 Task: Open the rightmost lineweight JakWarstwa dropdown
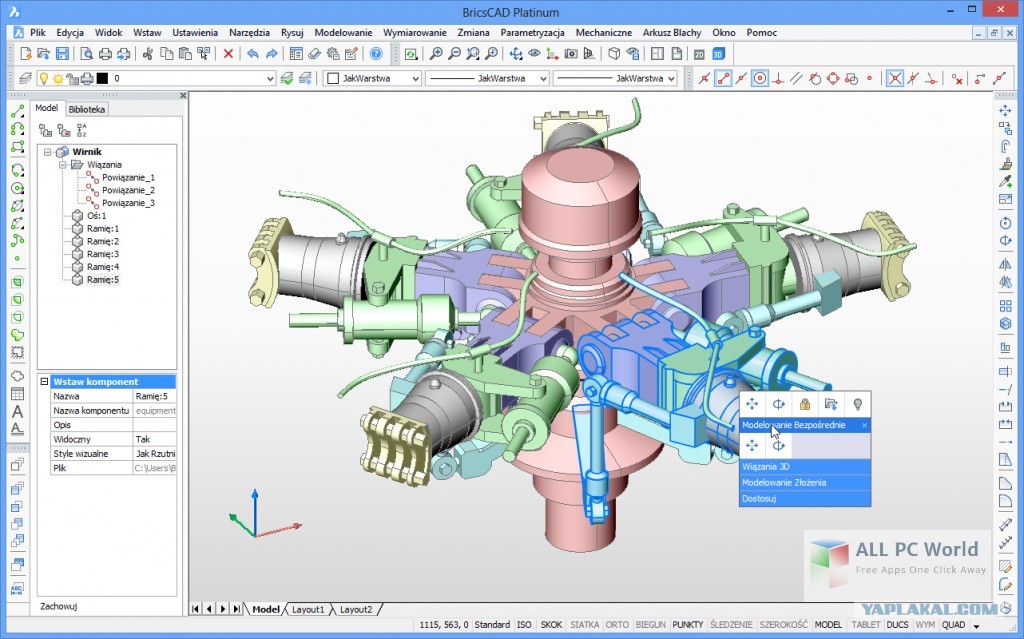(x=615, y=78)
